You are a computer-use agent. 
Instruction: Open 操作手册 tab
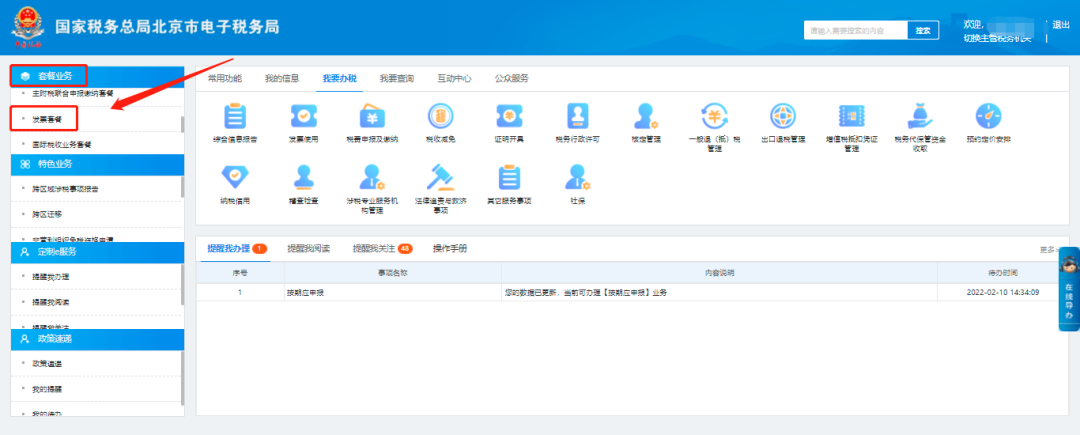coord(450,248)
